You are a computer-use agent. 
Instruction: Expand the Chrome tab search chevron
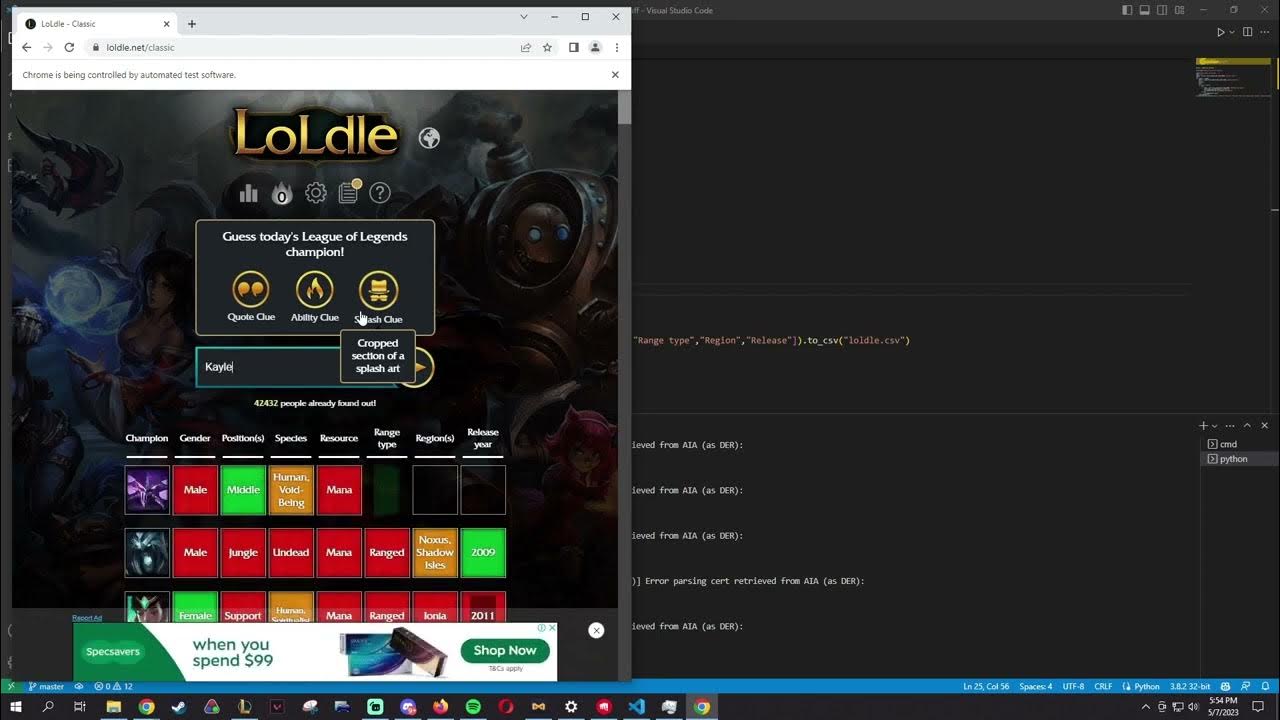pos(524,17)
